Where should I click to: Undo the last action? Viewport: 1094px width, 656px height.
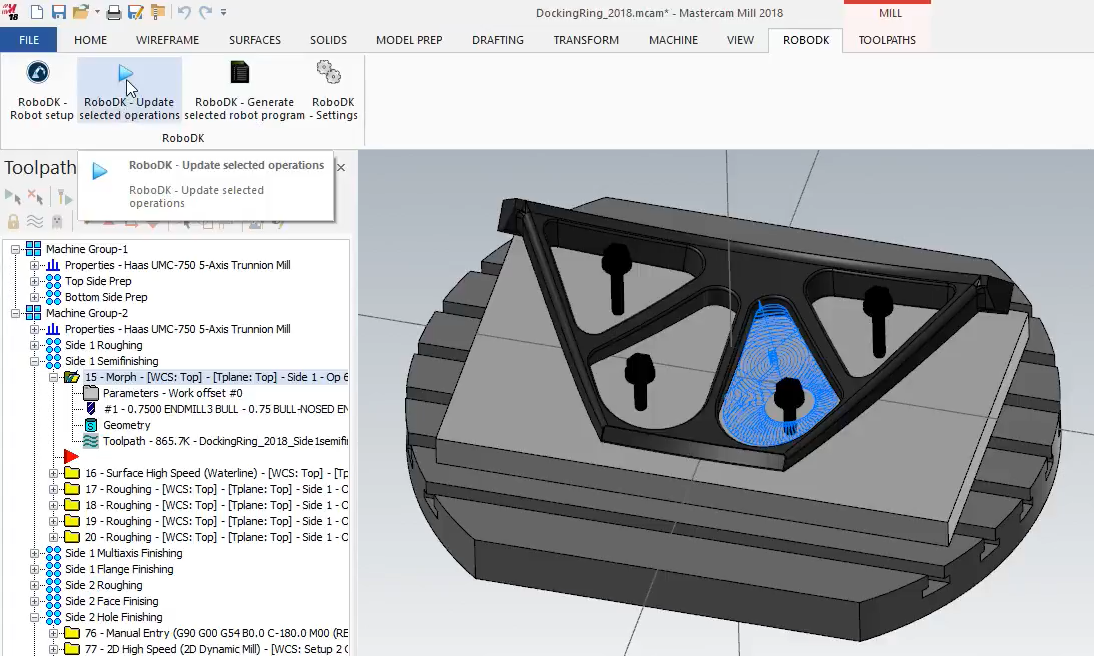tap(183, 12)
